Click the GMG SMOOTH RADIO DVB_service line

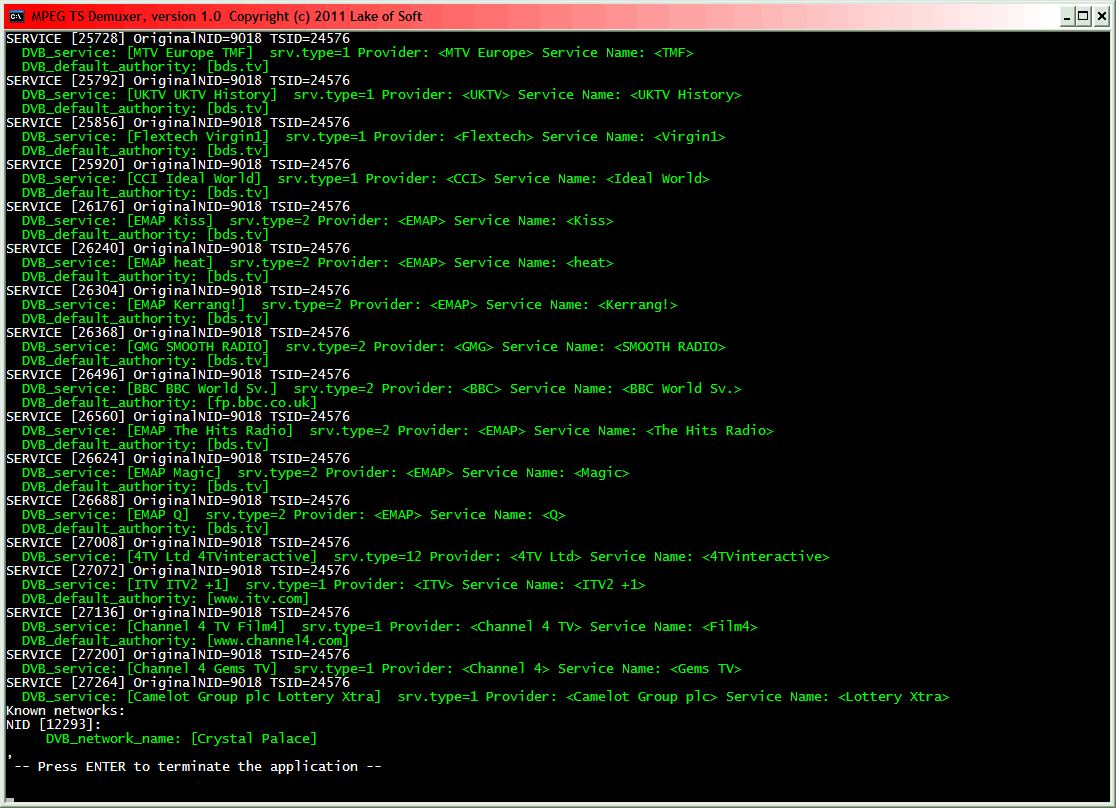pyautogui.click(x=374, y=347)
